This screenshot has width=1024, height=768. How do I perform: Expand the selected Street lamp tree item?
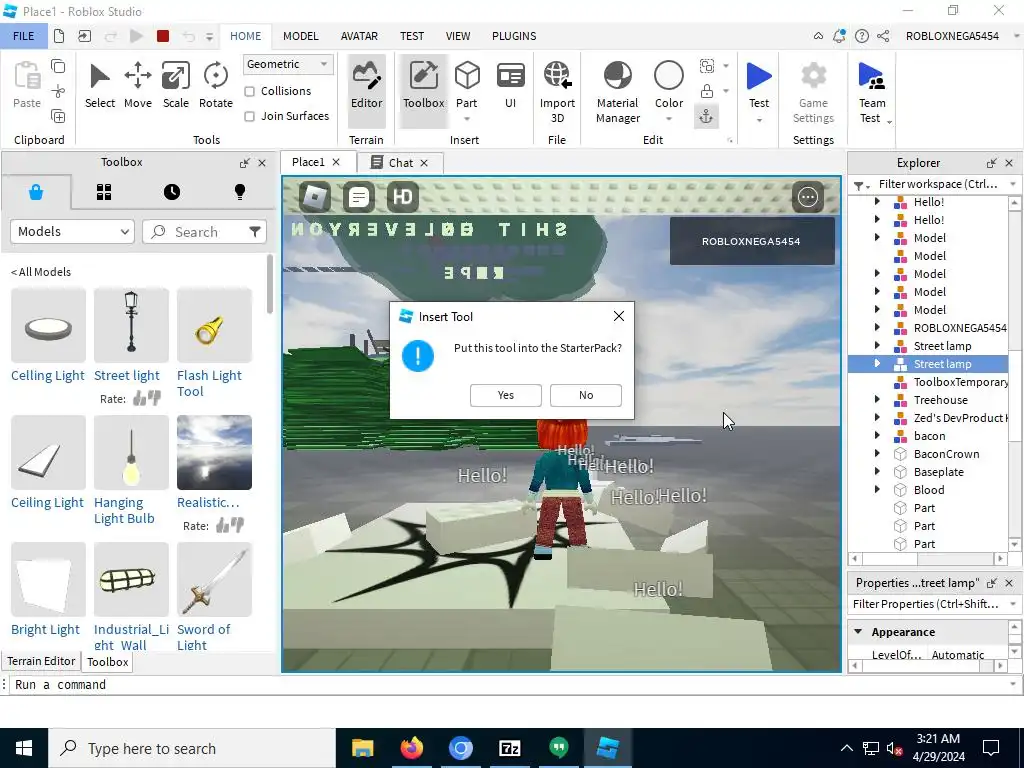877,363
